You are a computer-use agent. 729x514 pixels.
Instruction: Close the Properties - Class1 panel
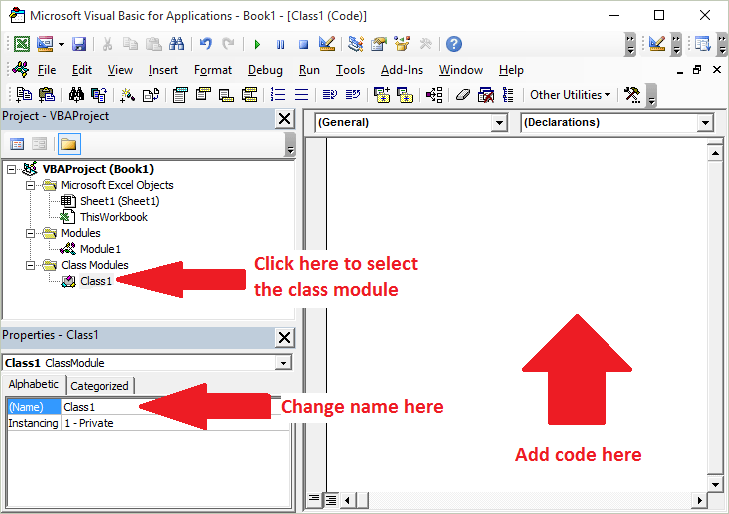point(285,337)
